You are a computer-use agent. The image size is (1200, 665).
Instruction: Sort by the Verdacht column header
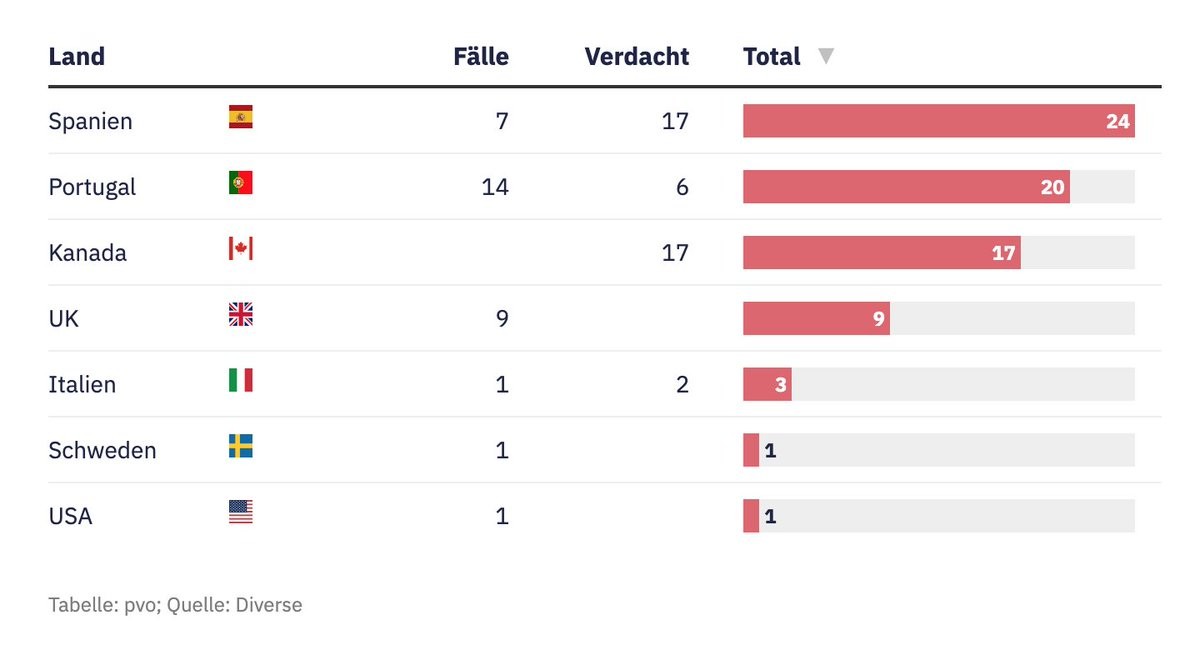(x=637, y=56)
